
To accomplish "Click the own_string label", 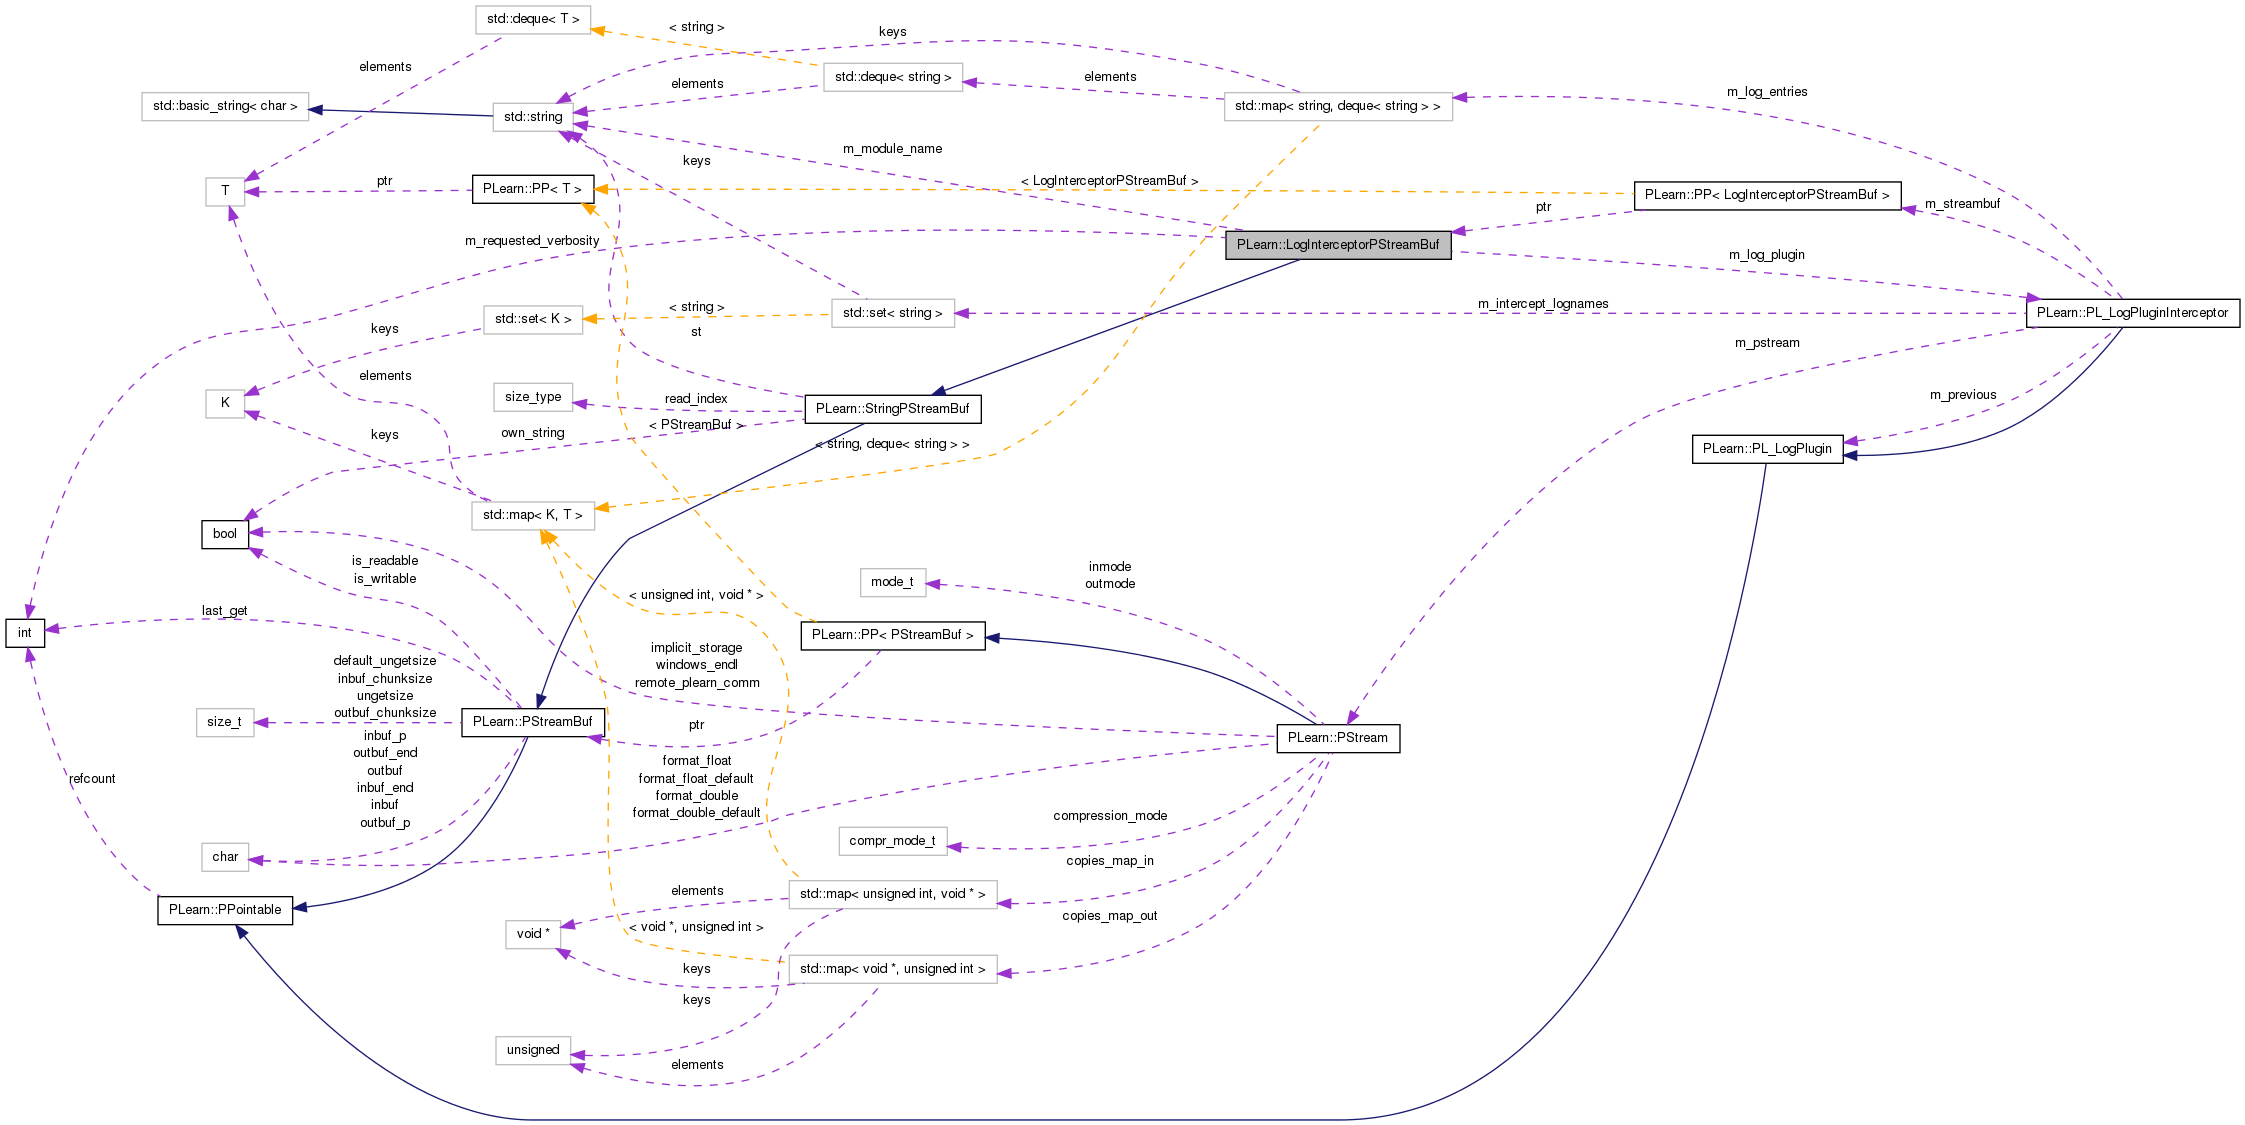I will [532, 433].
